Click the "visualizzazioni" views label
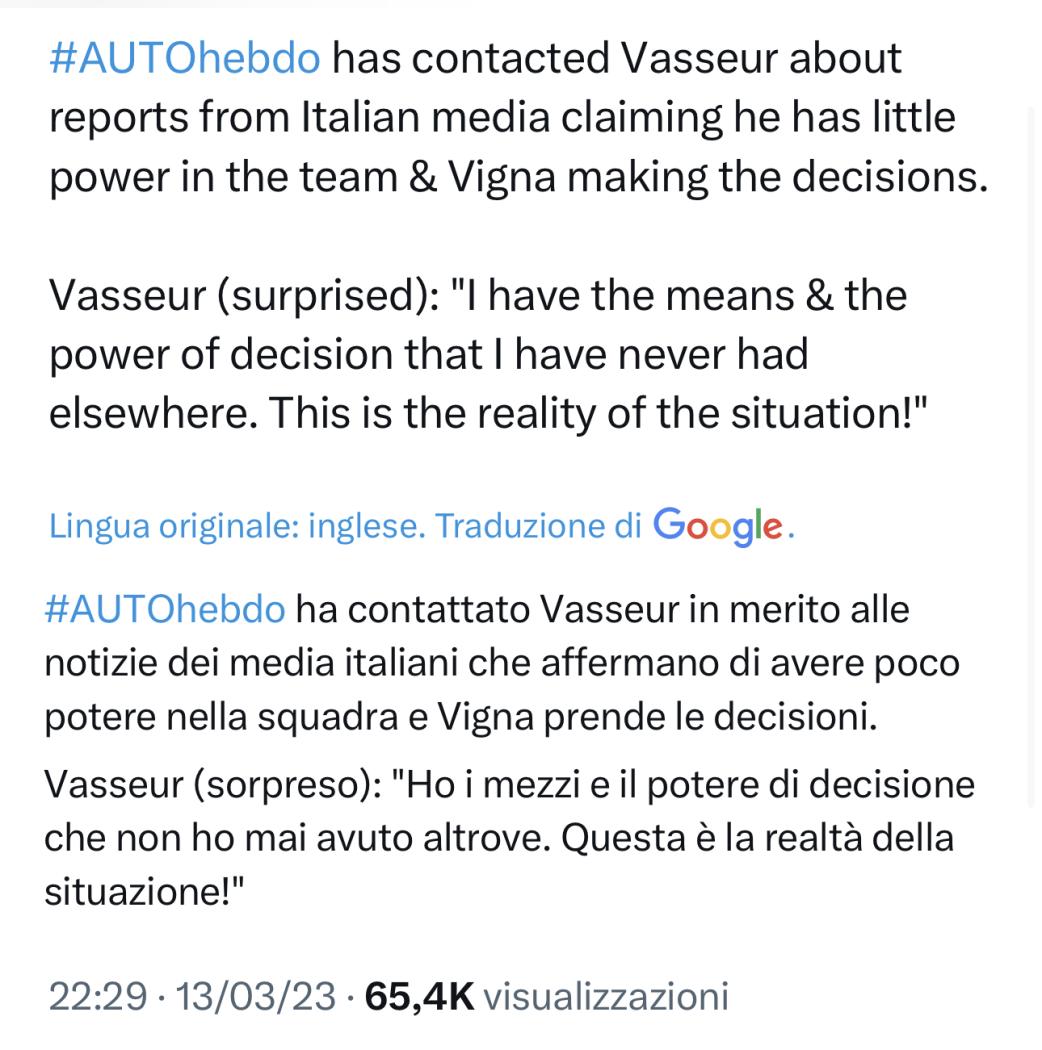 [606, 996]
